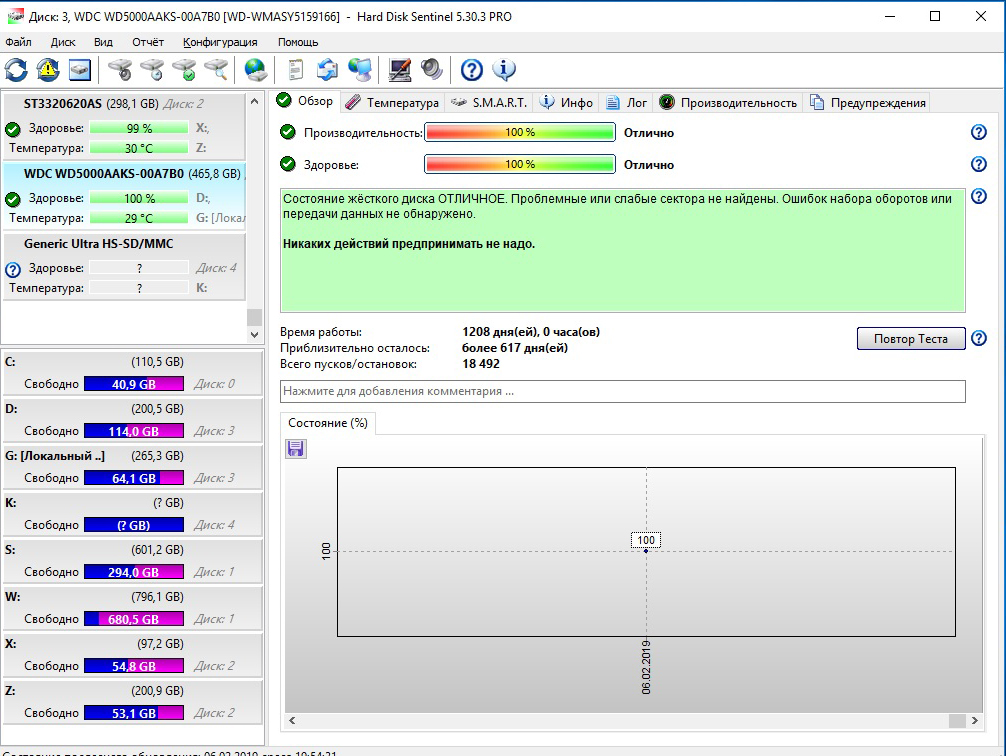Click the info speech bubble toolbar icon

point(503,70)
